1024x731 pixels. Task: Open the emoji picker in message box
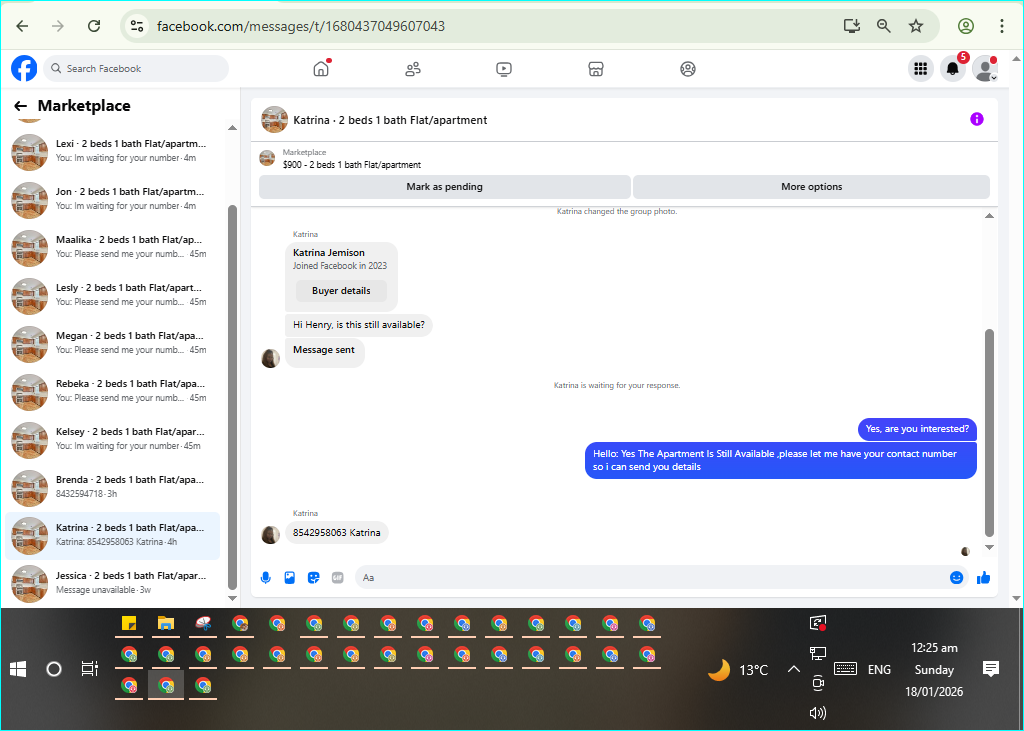(x=956, y=577)
